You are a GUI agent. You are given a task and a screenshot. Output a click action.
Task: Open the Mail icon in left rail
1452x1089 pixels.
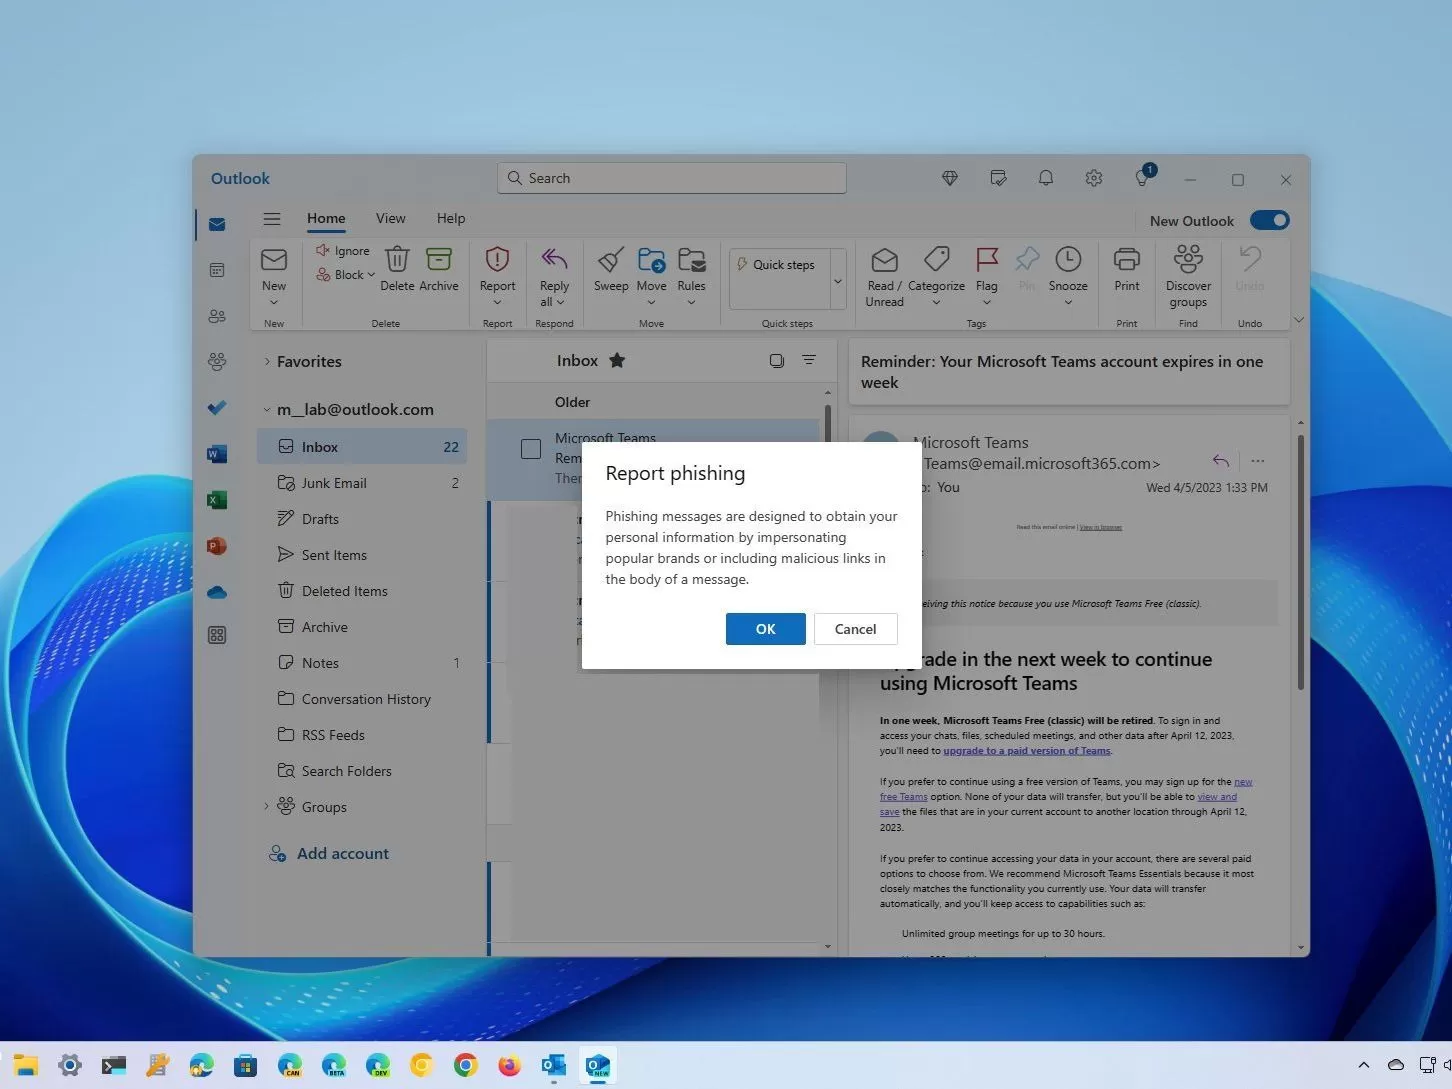(217, 224)
